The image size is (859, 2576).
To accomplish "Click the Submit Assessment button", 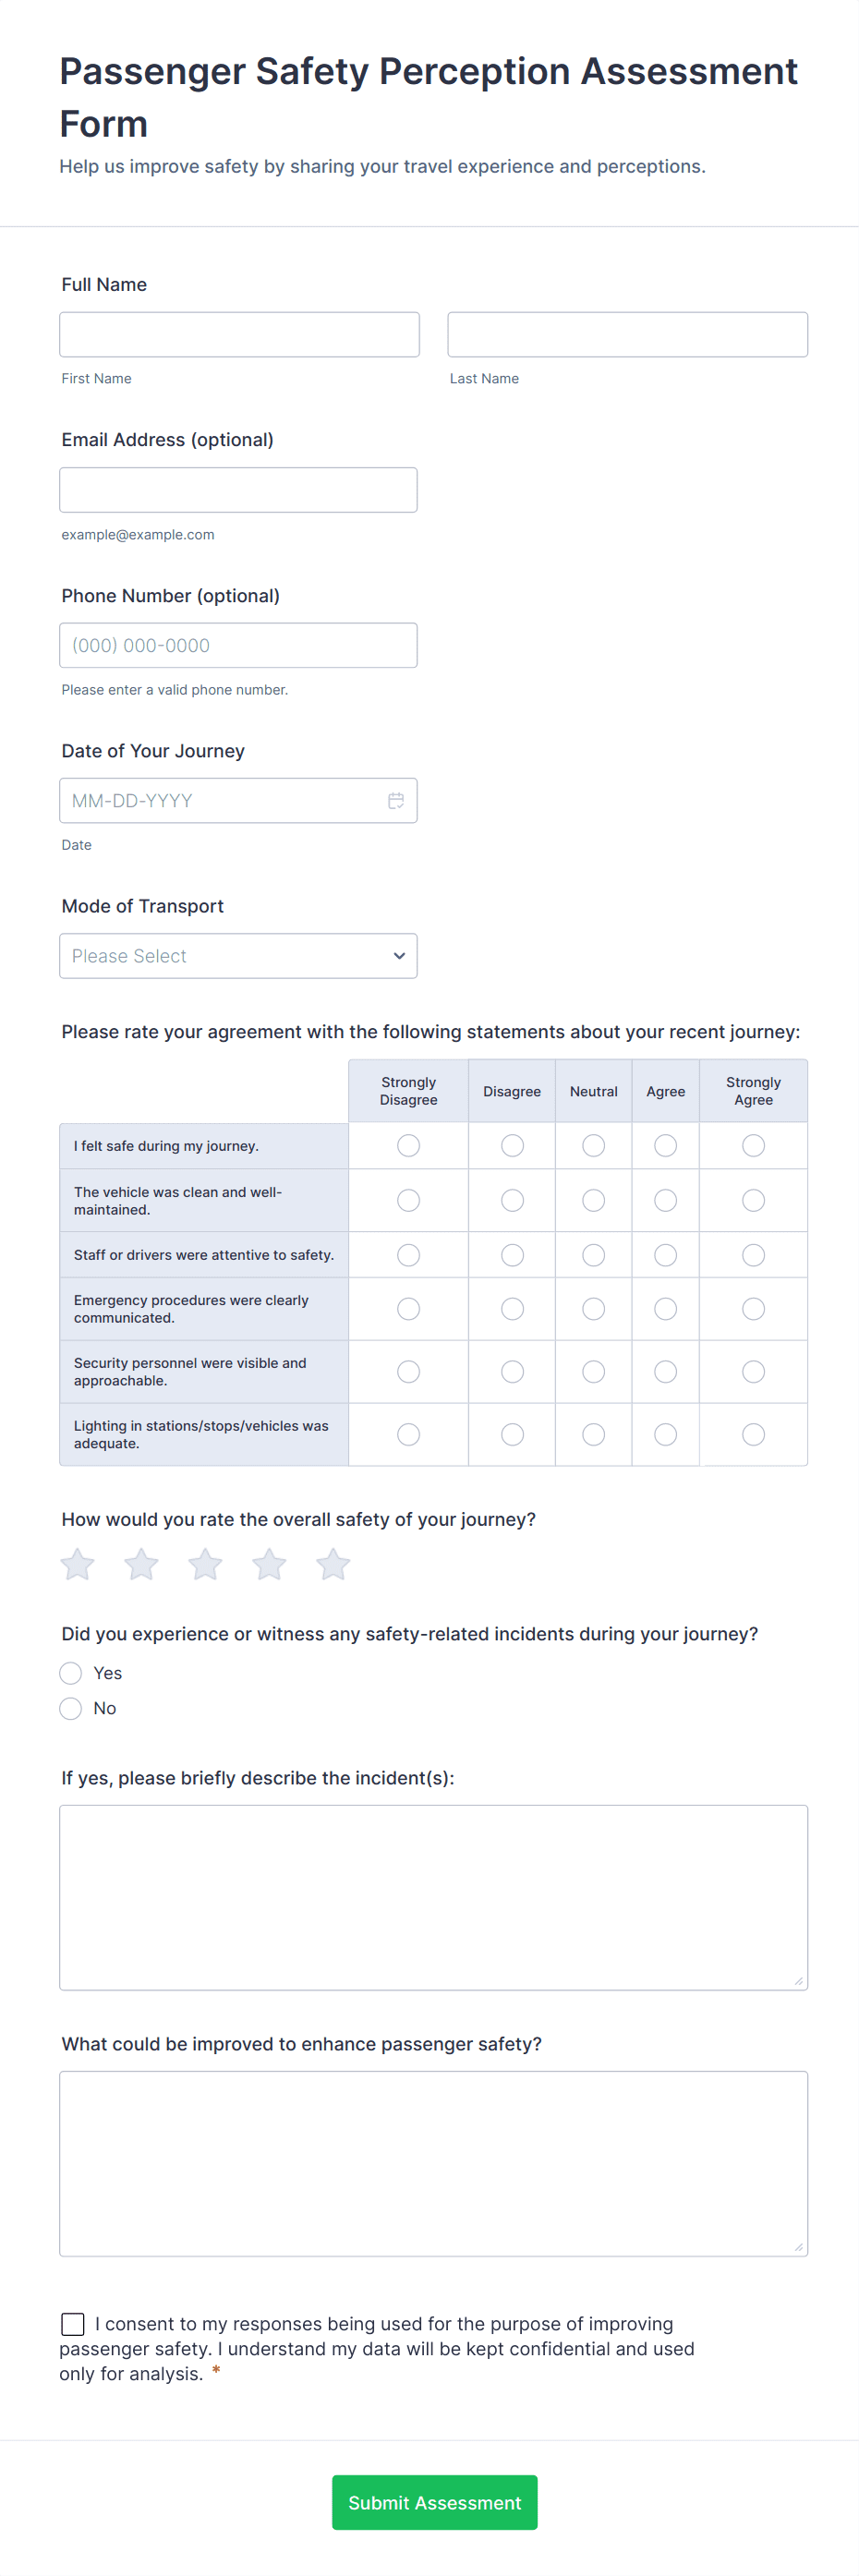I will tap(434, 2502).
